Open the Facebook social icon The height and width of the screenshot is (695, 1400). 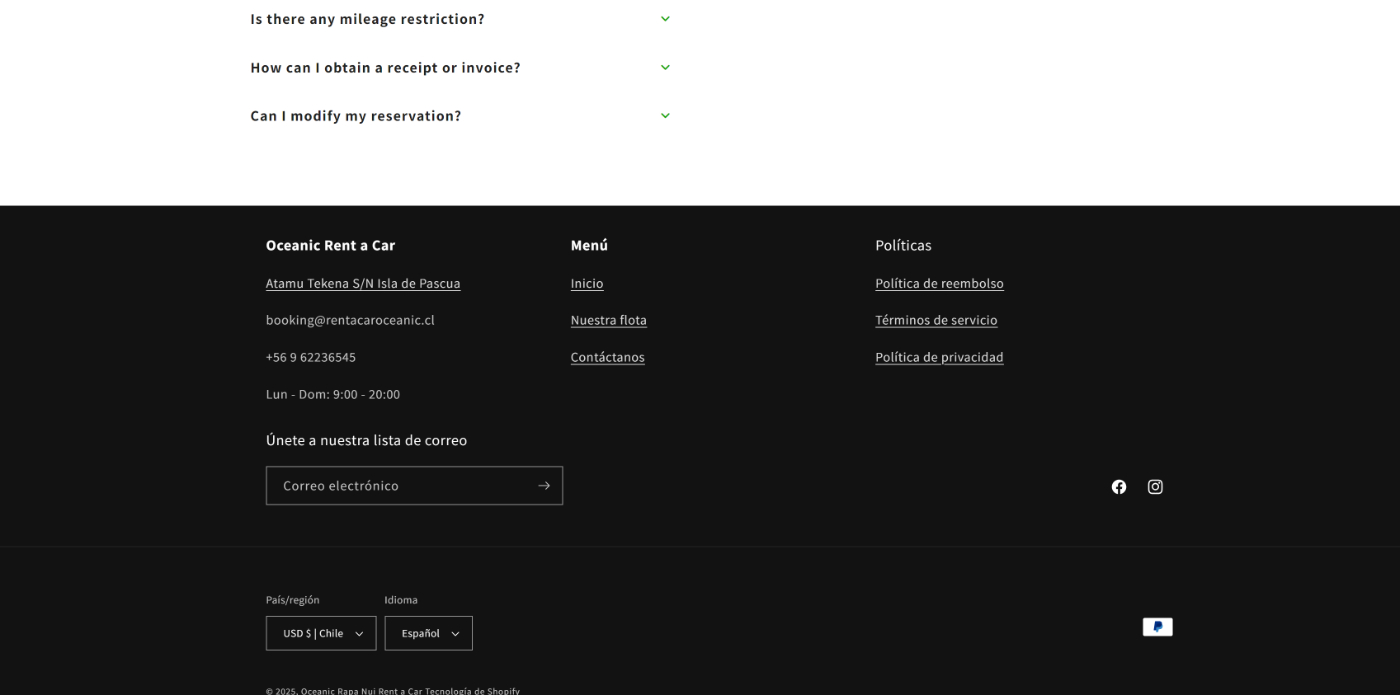1119,487
